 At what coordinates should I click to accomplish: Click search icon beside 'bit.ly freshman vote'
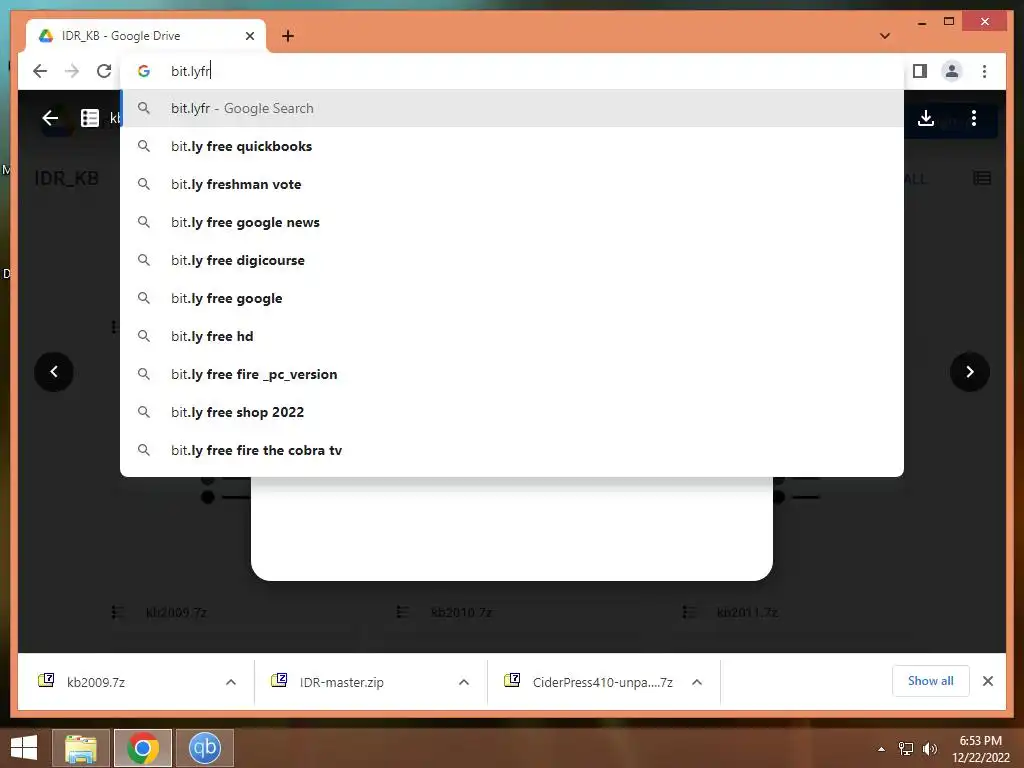pos(144,184)
